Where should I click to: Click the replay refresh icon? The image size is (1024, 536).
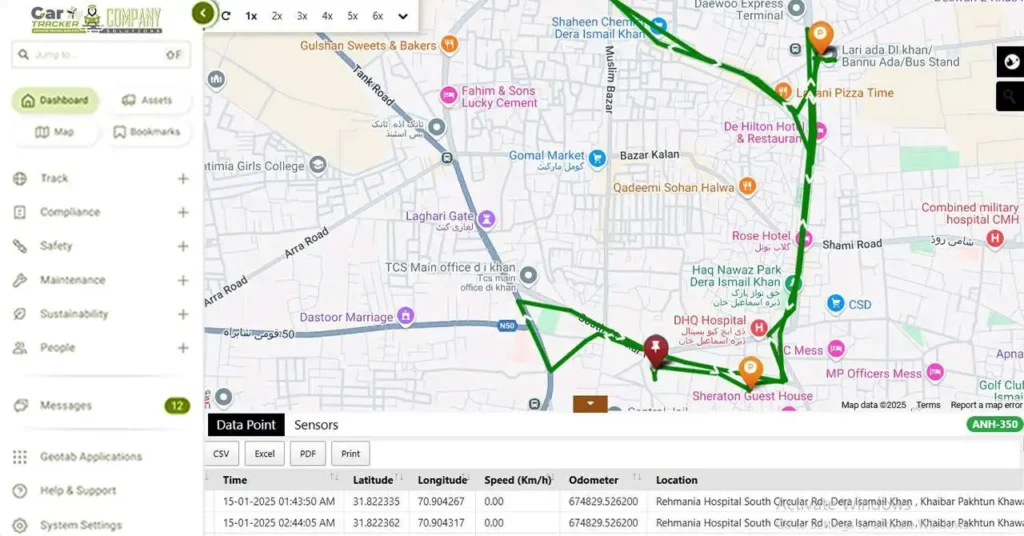[226, 16]
